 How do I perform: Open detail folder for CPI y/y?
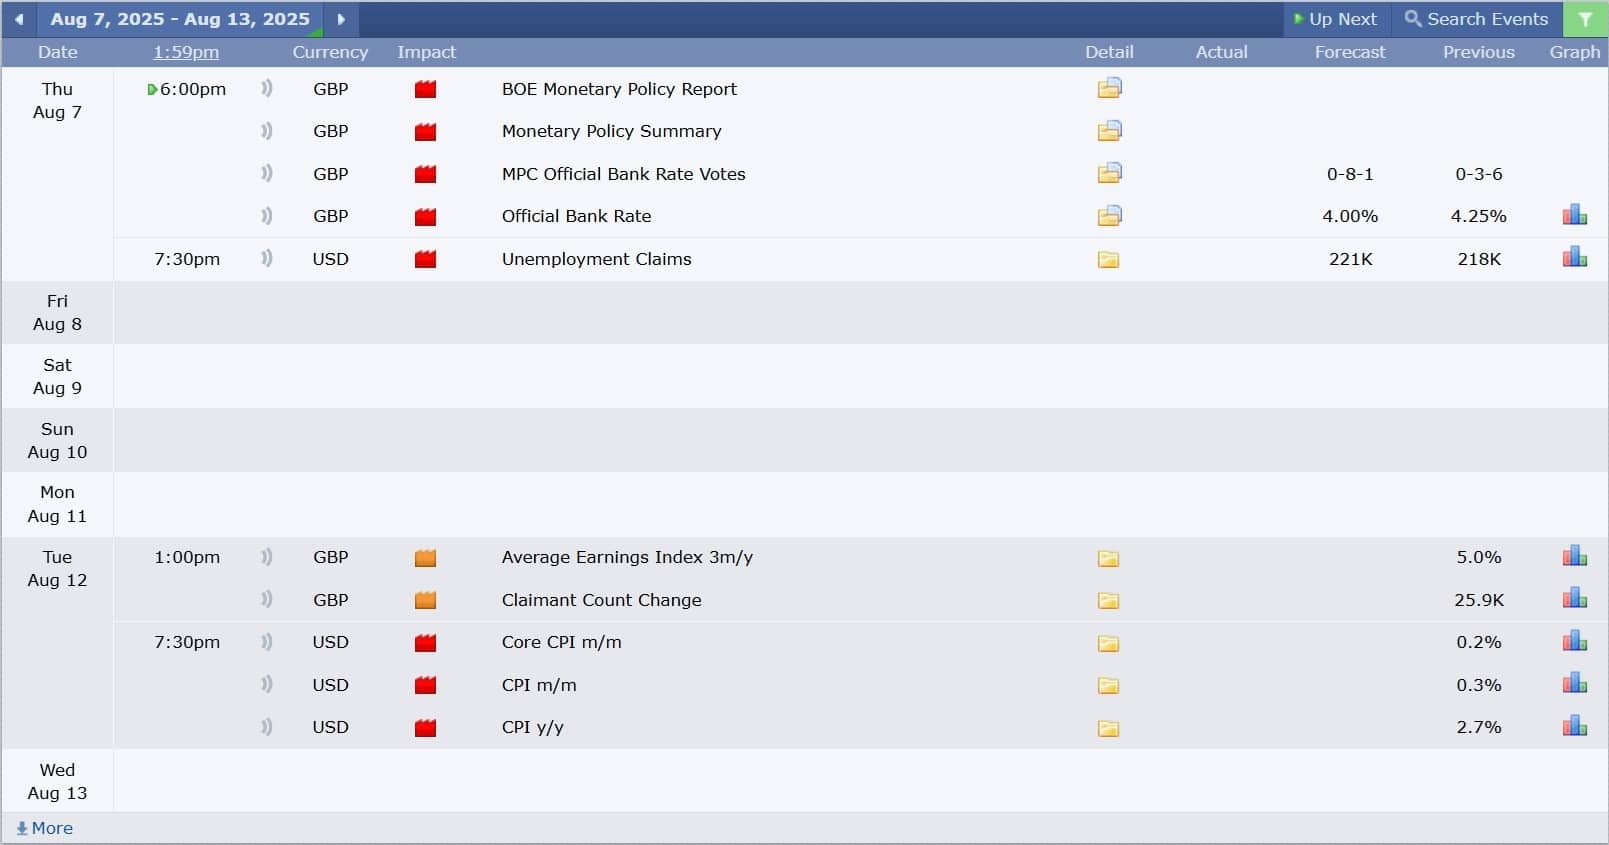click(1108, 728)
